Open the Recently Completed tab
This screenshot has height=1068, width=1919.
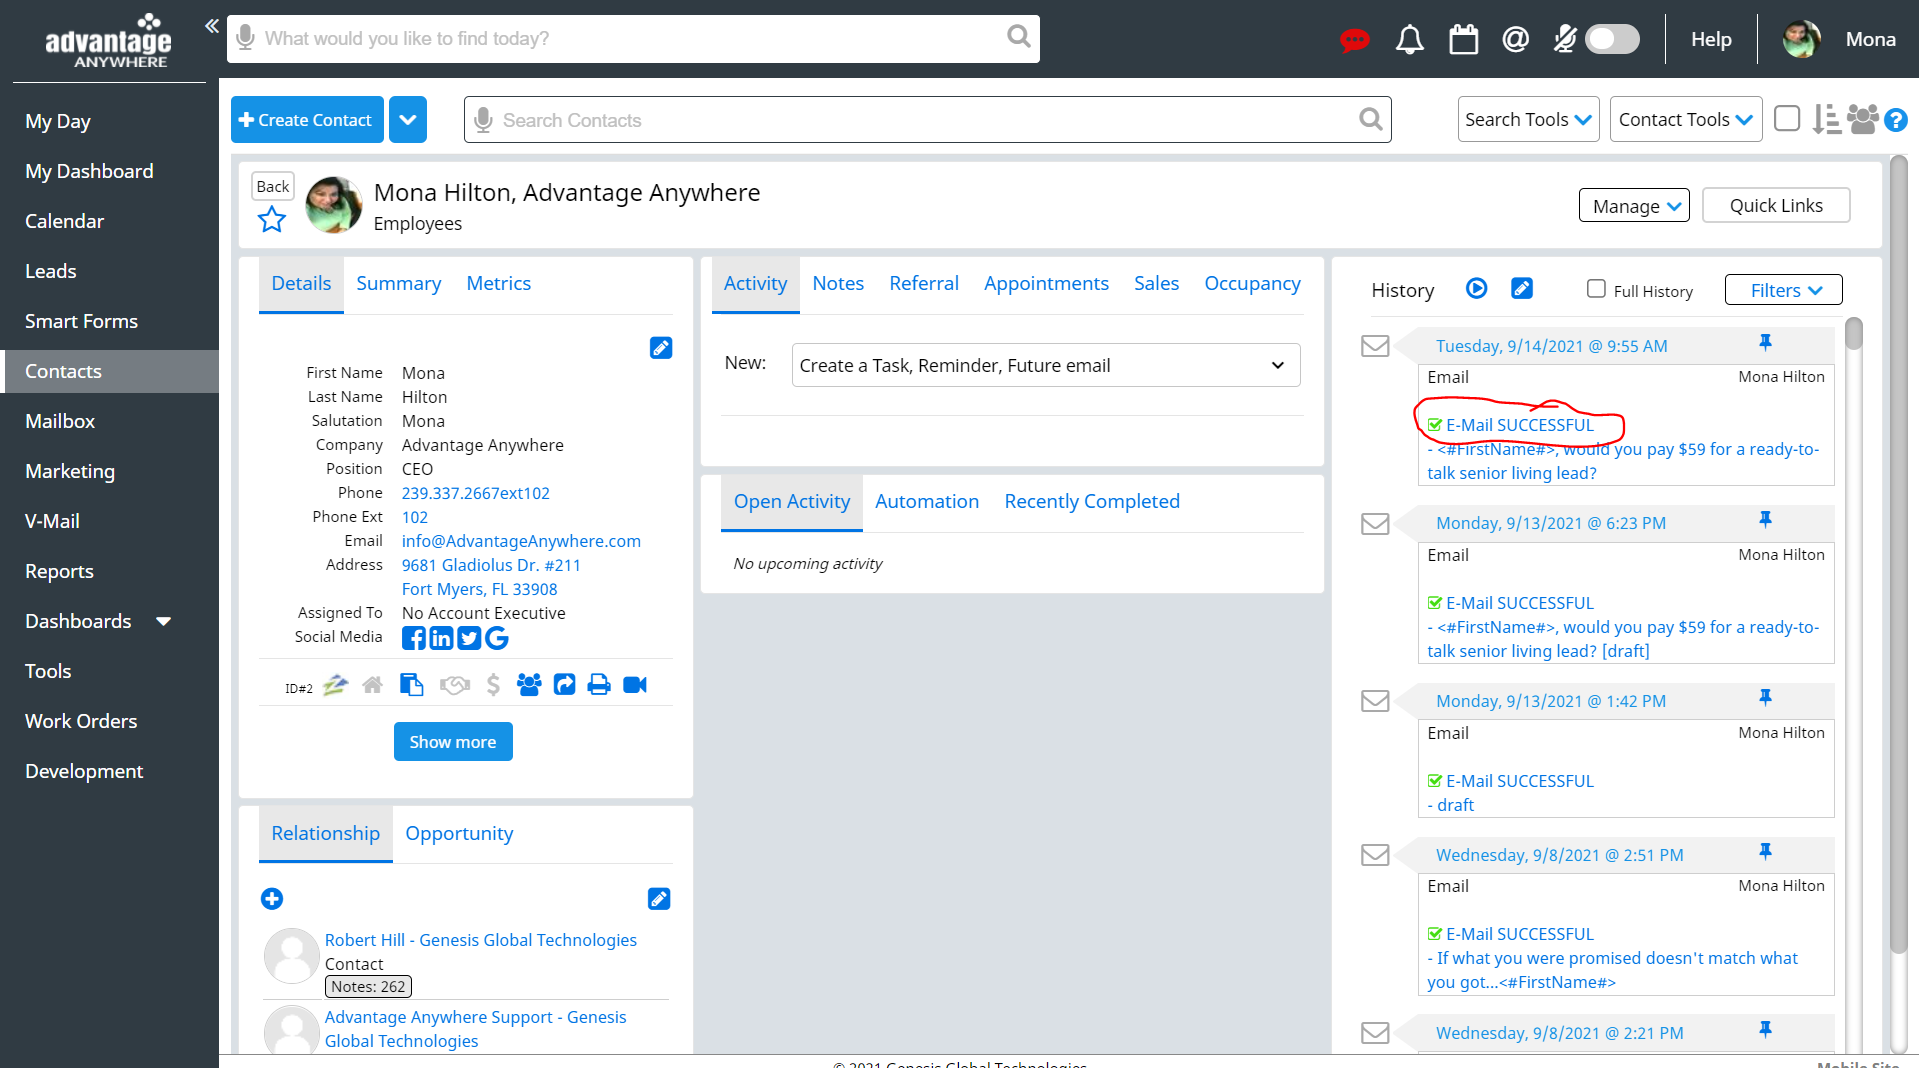pyautogui.click(x=1092, y=502)
